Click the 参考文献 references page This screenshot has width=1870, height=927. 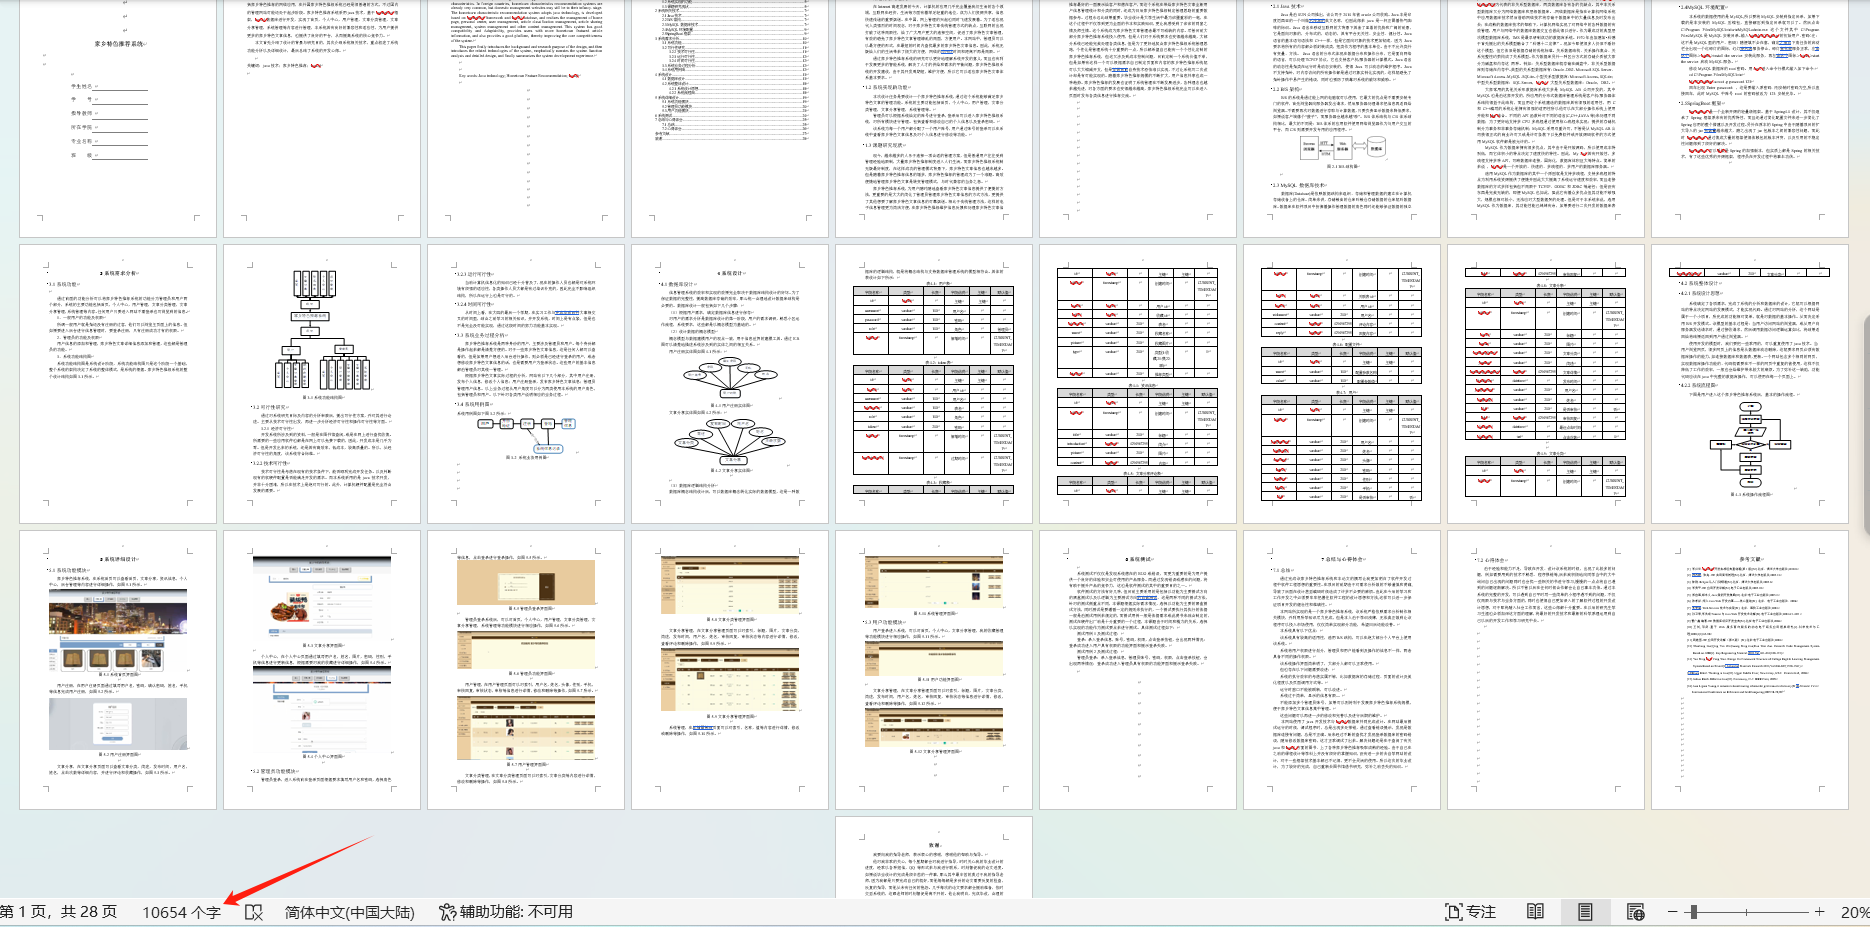pos(1750,670)
